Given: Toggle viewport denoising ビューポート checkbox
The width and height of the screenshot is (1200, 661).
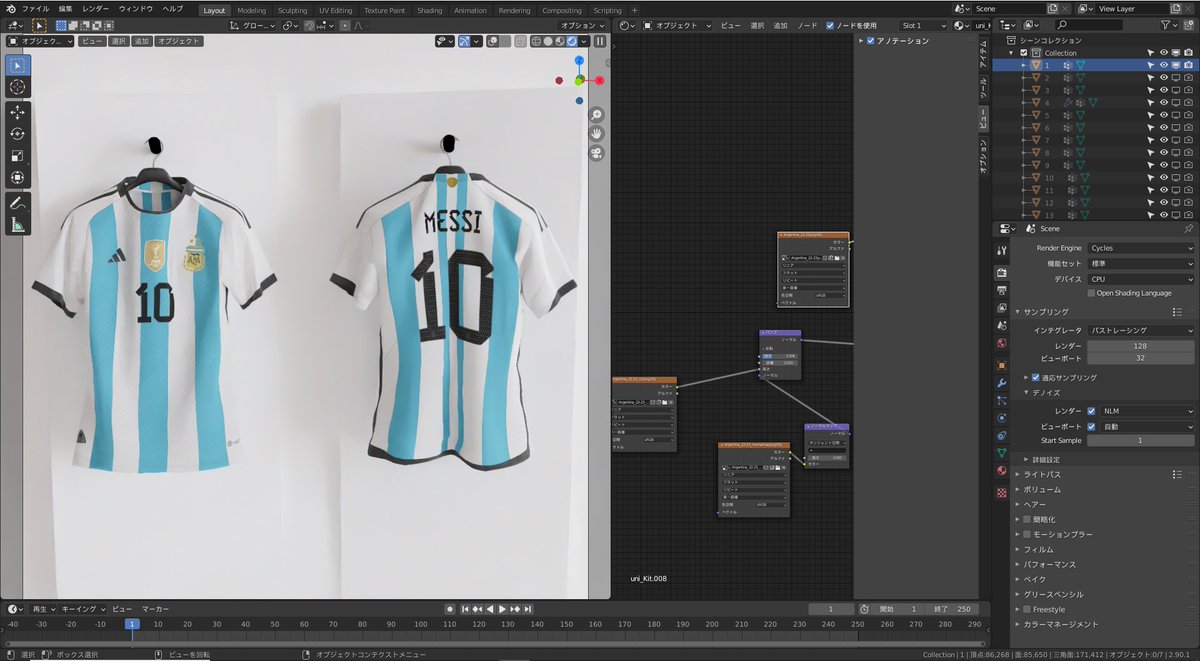Looking at the screenshot, I should click(1091, 426).
